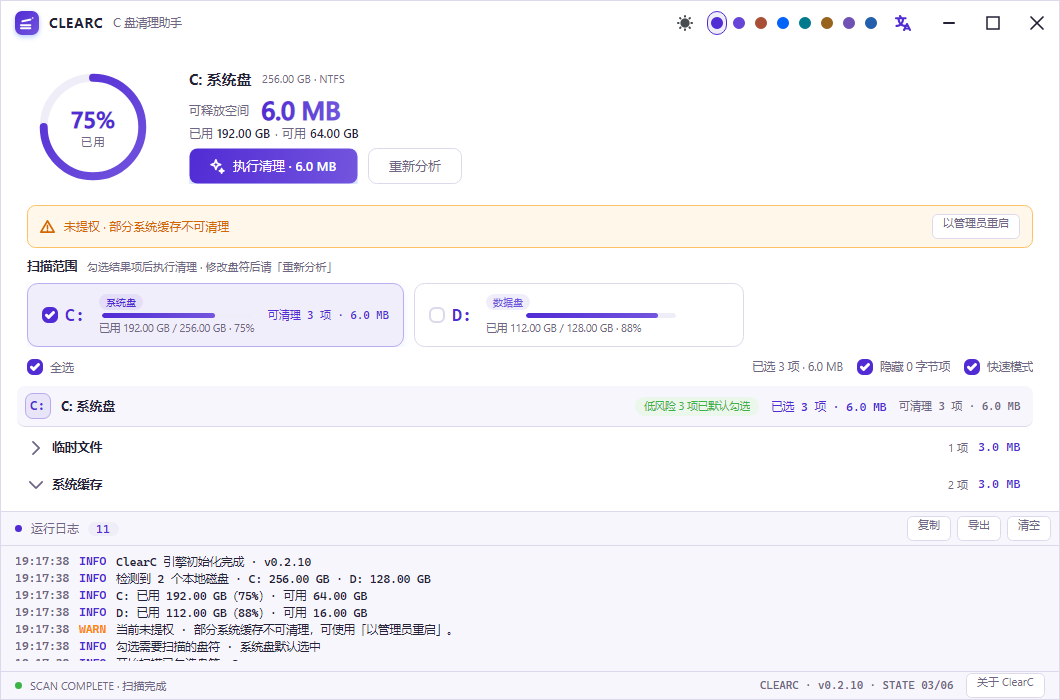Restart with 以管理员重启 button
Screen dimensions: 1060x700
click(975, 226)
